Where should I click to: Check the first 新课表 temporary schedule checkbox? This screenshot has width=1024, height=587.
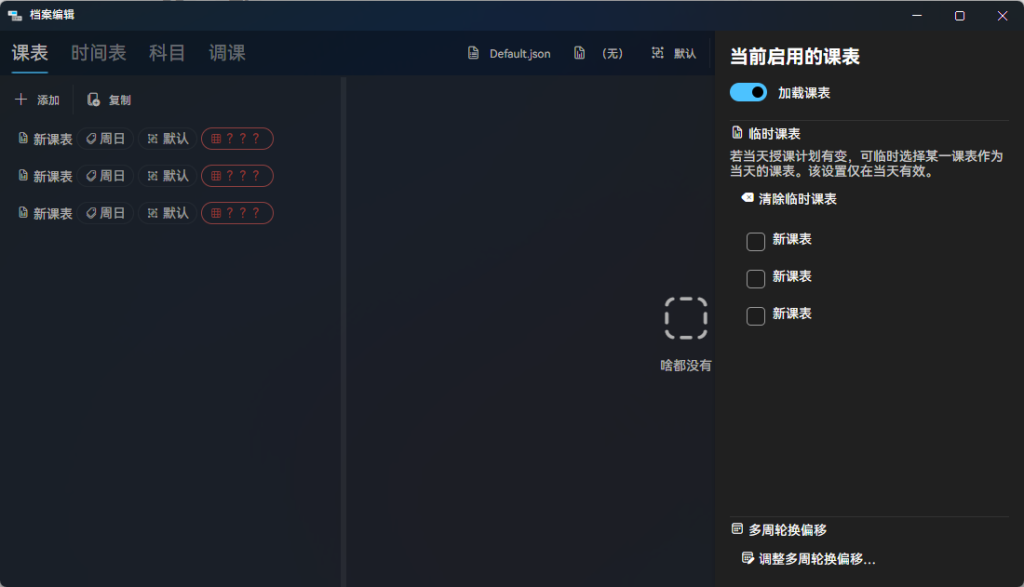tap(755, 240)
